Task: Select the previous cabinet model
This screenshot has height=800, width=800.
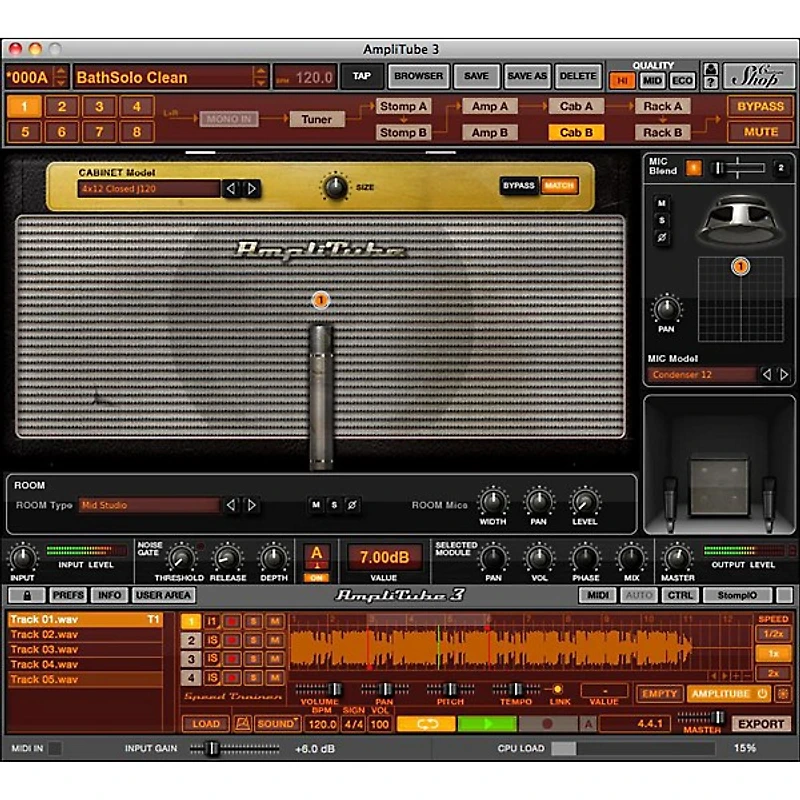Action: click(231, 189)
